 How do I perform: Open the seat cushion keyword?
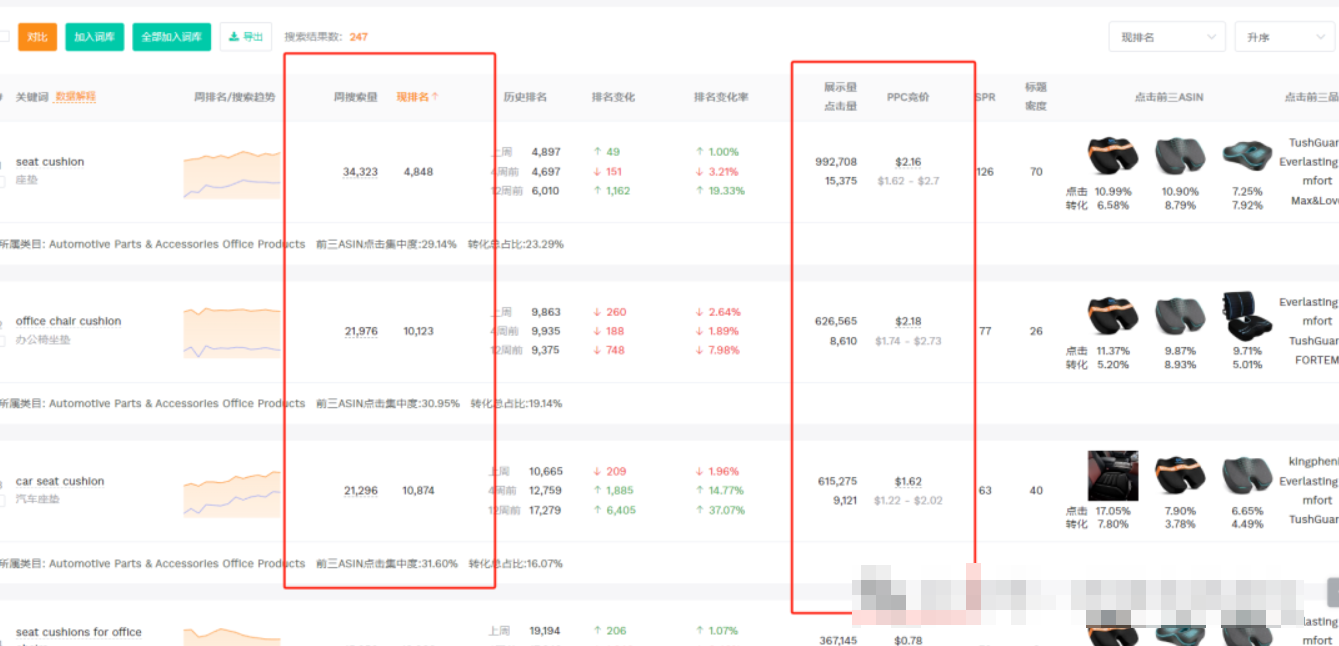pos(50,162)
